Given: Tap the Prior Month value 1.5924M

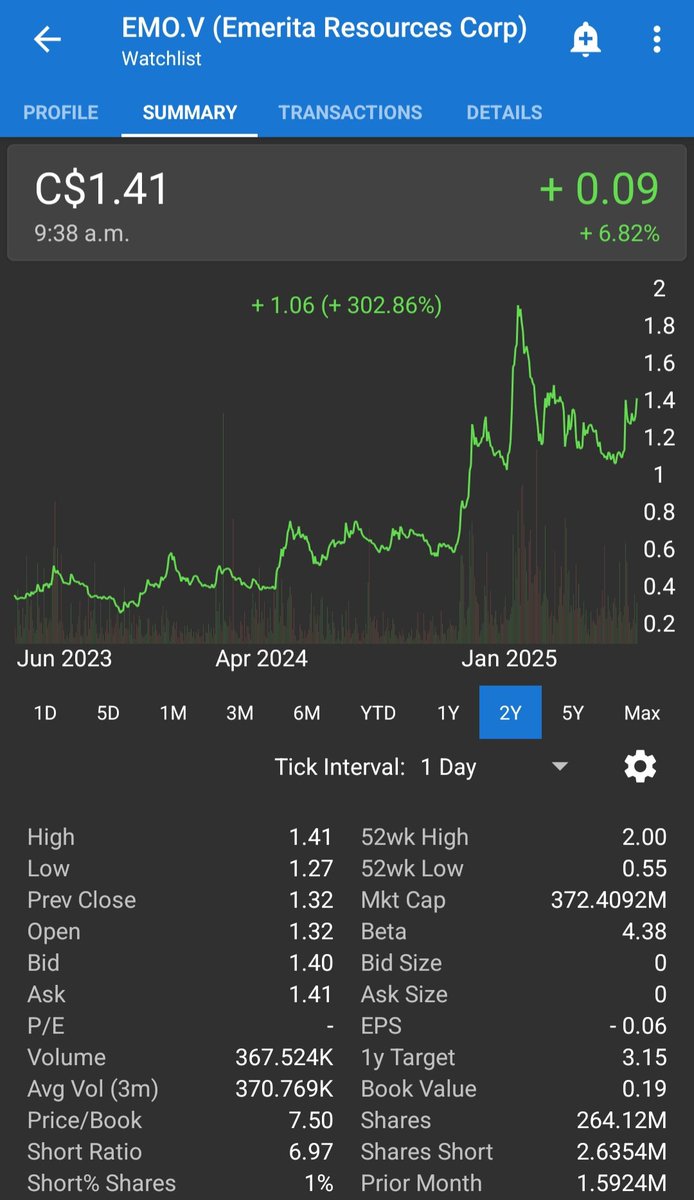Looking at the screenshot, I should point(620,1183).
